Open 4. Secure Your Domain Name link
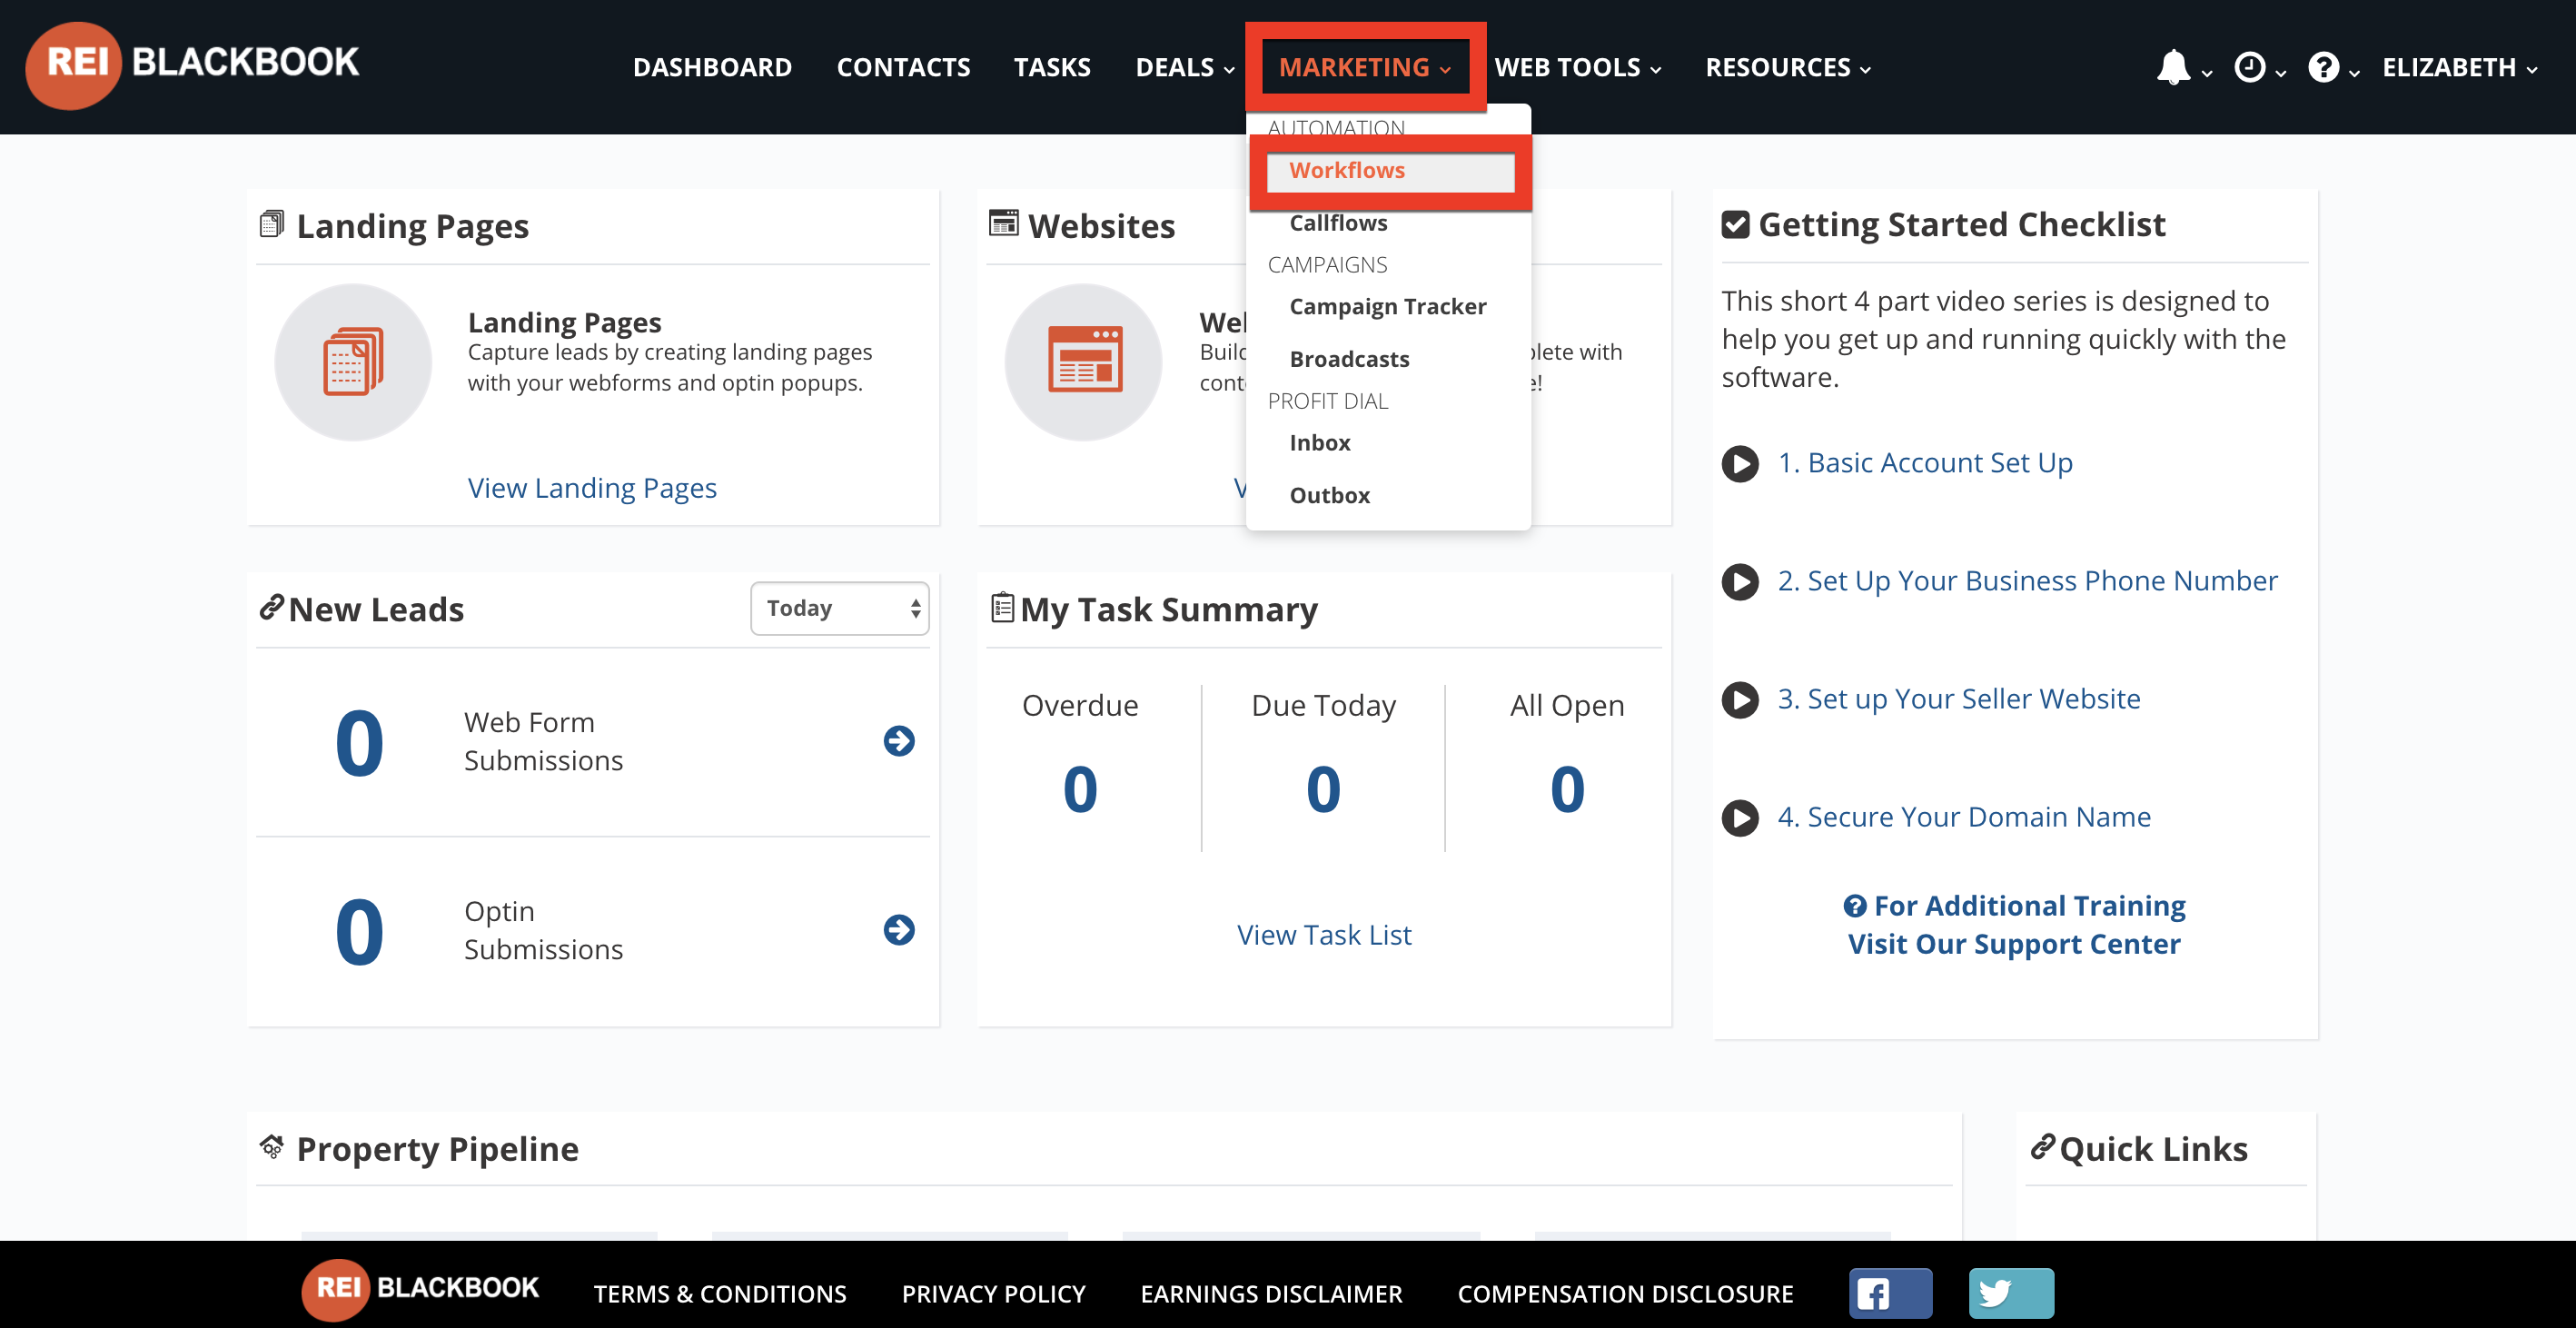Viewport: 2576px width, 1328px height. tap(1964, 817)
